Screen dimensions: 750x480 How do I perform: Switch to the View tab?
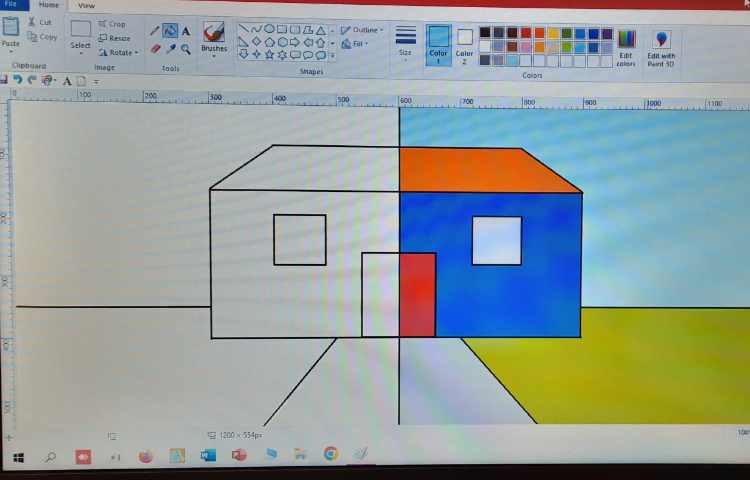pos(87,5)
